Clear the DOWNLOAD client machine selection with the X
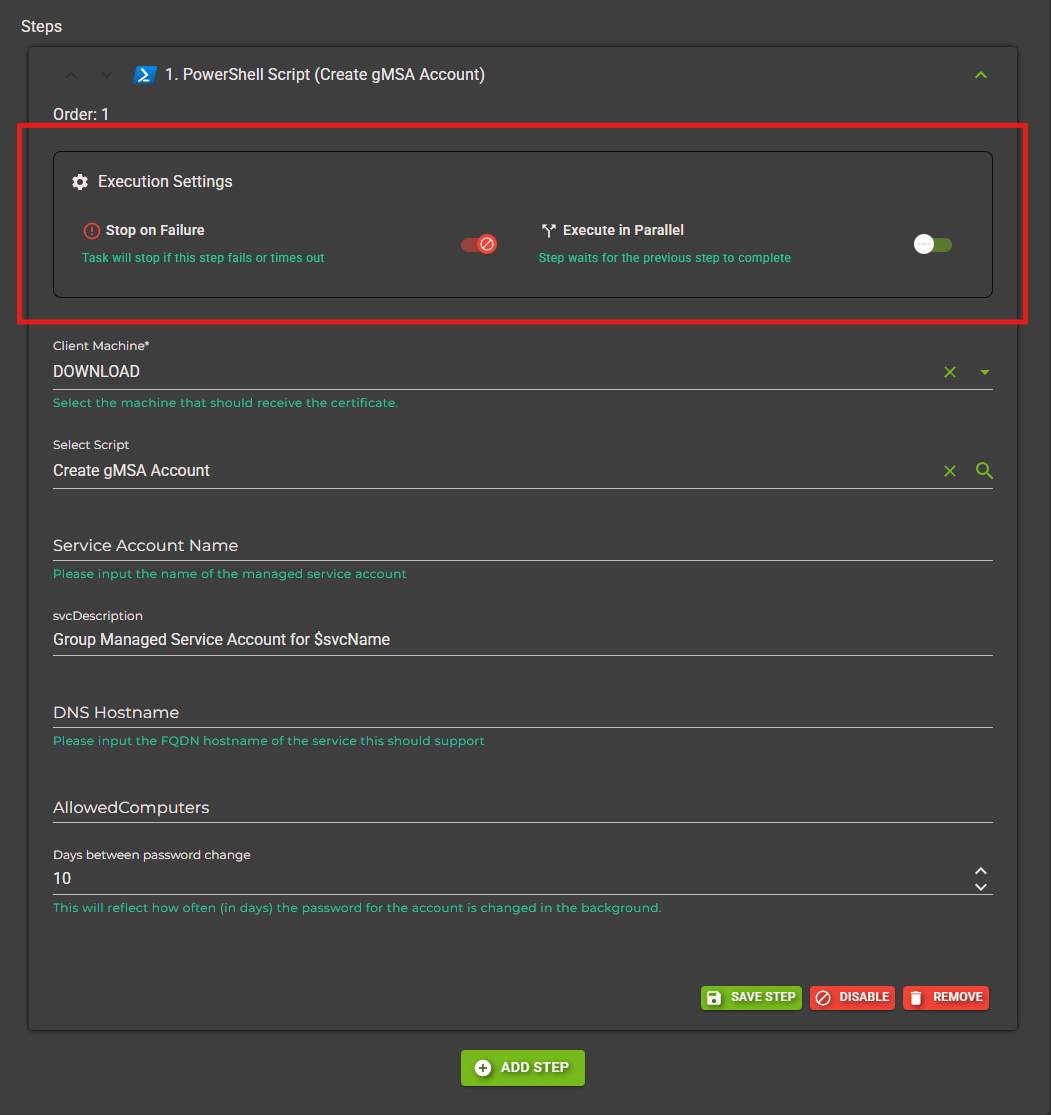The width and height of the screenshot is (1051, 1115). 949,371
